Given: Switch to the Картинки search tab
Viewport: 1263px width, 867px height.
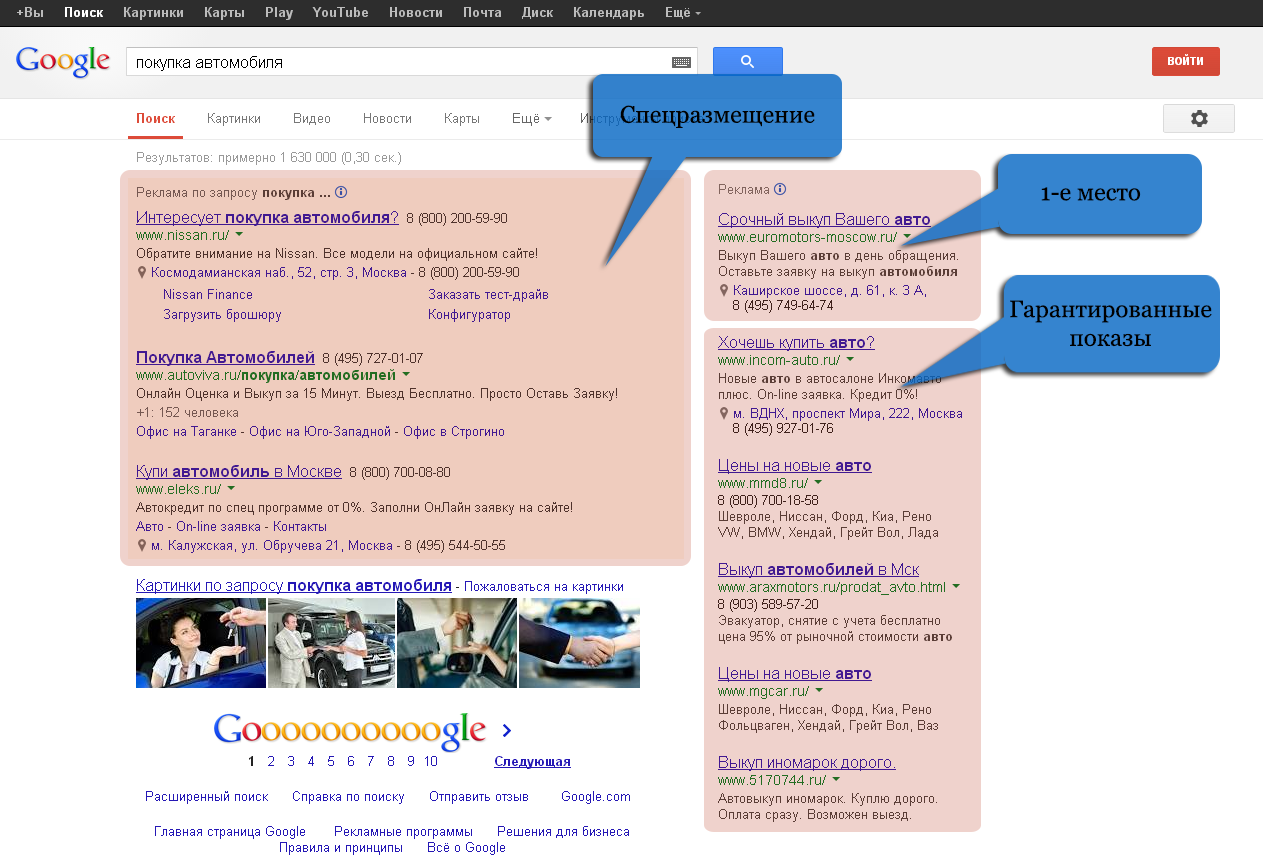Looking at the screenshot, I should [234, 118].
